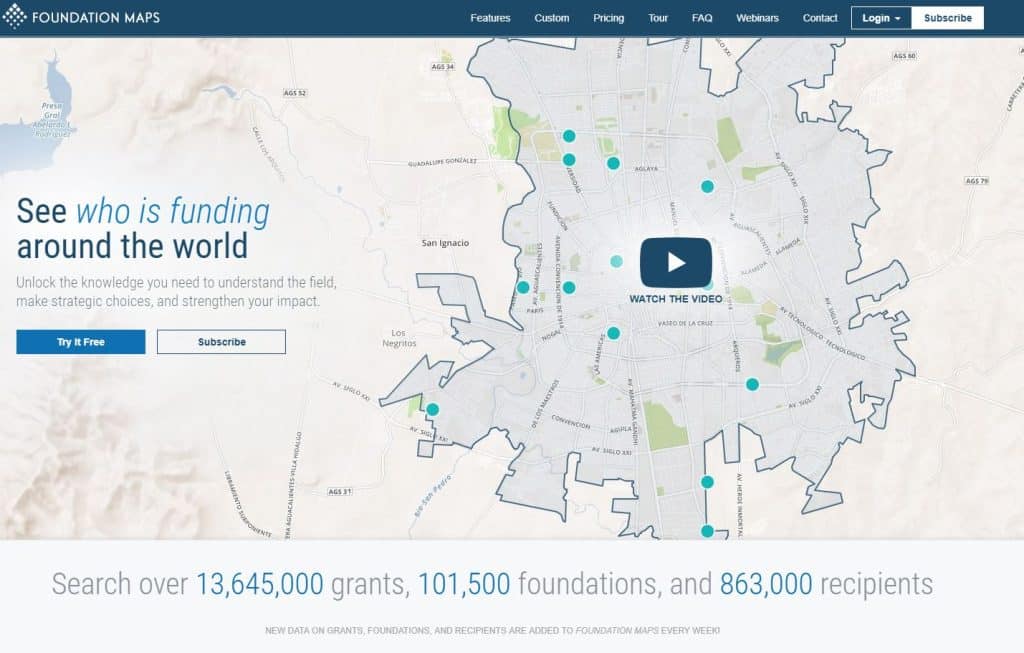
Task: Click the Foundation Maps logo icon
Action: [15, 17]
